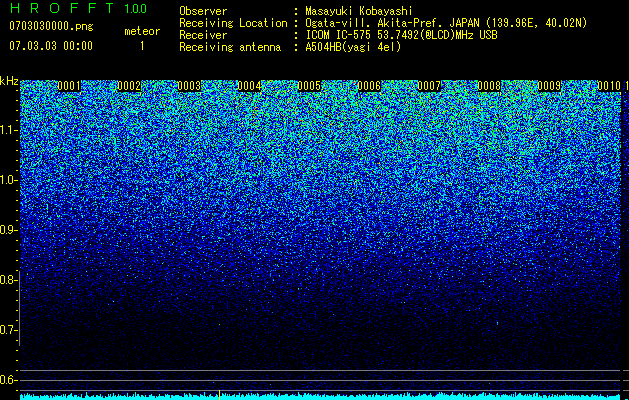Screen dimensions: 629x400
Task: Click the timestamp 07.03.03 00:00
Action: tap(51, 46)
